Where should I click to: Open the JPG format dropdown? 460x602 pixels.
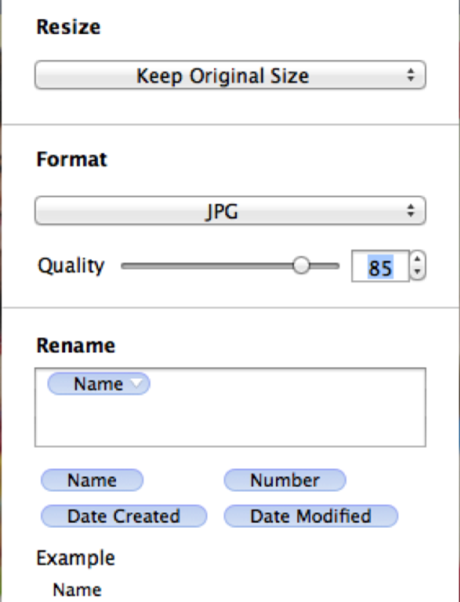tap(230, 210)
